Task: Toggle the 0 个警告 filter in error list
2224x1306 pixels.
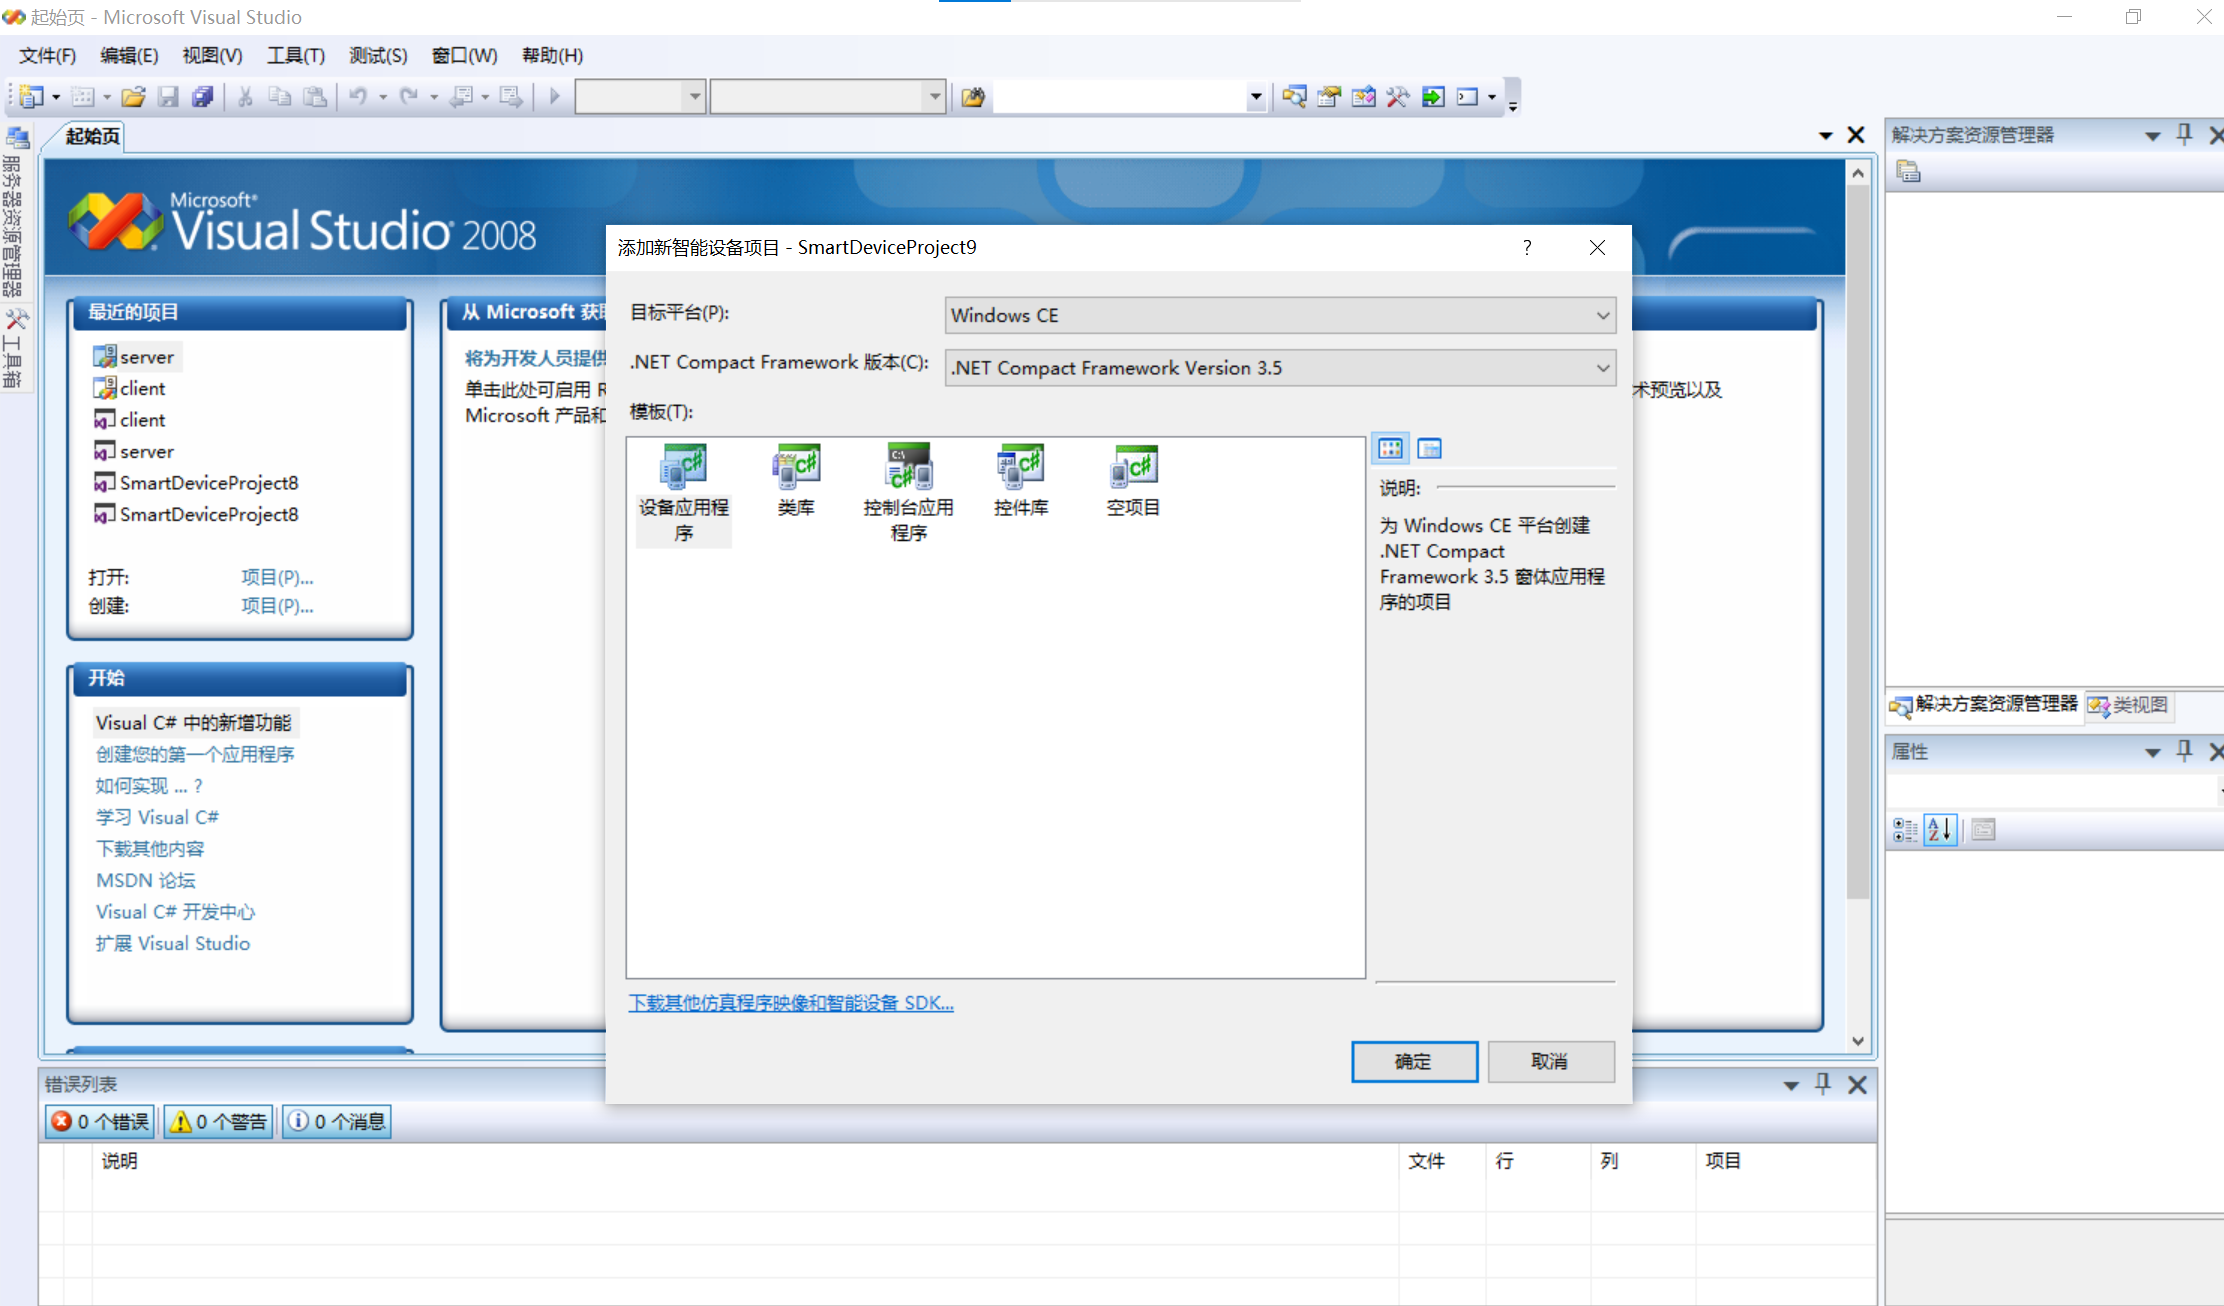Action: coord(217,1121)
